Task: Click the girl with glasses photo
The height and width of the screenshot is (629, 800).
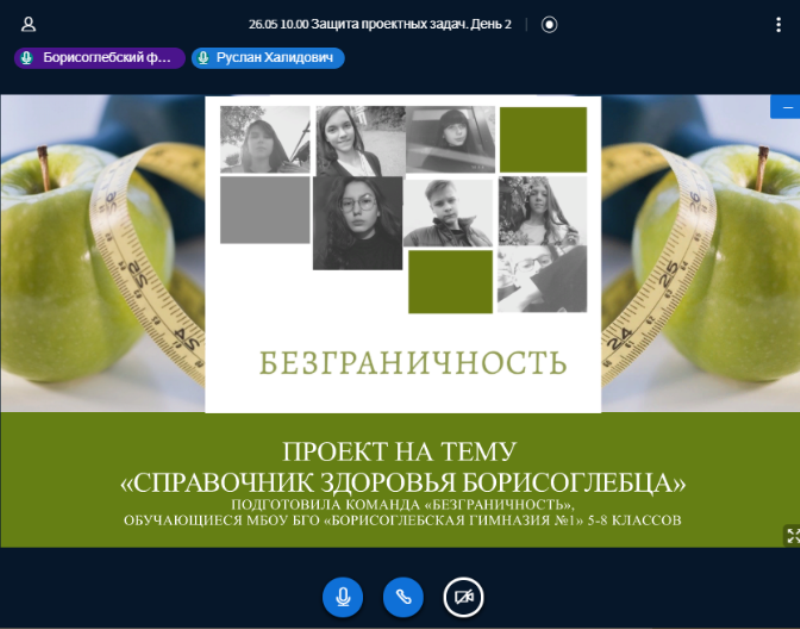Action: 357,223
